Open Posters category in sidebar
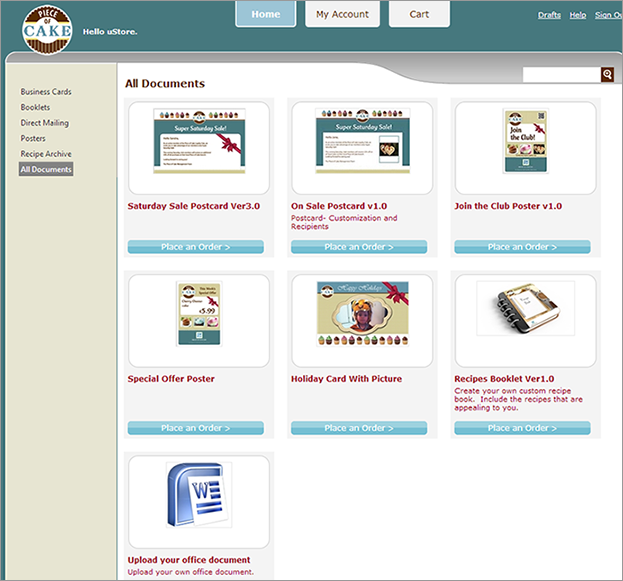 33,139
